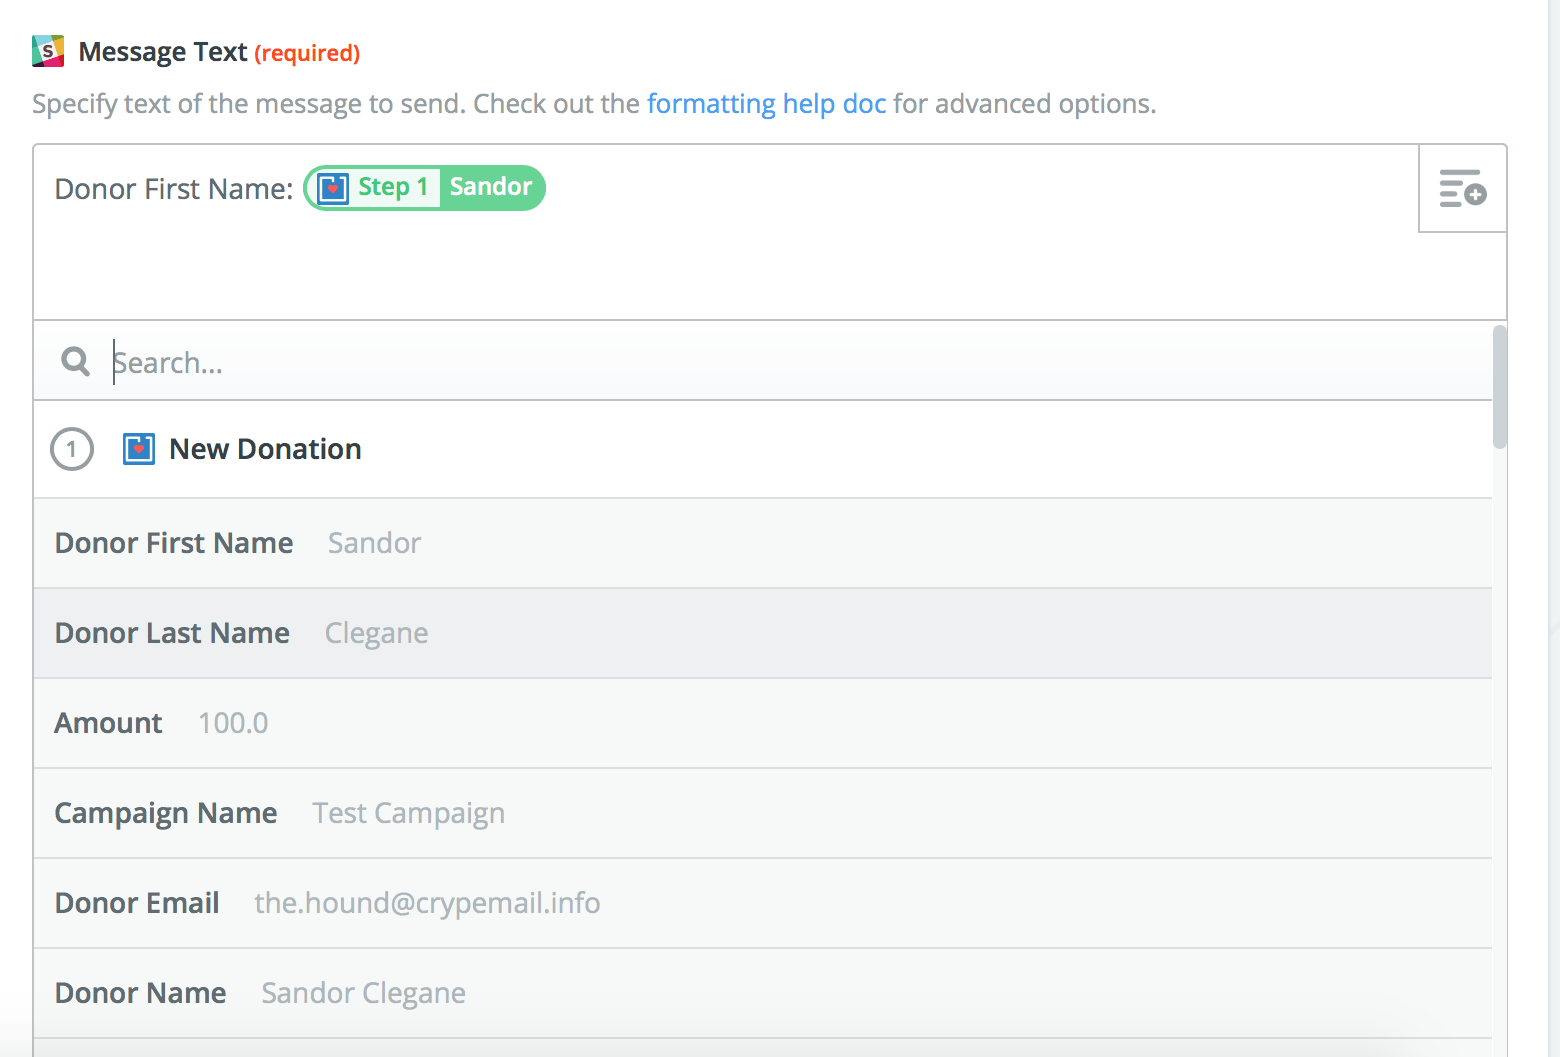The height and width of the screenshot is (1057, 1560).
Task: Click the step number 1 circle icon
Action: (x=72, y=449)
